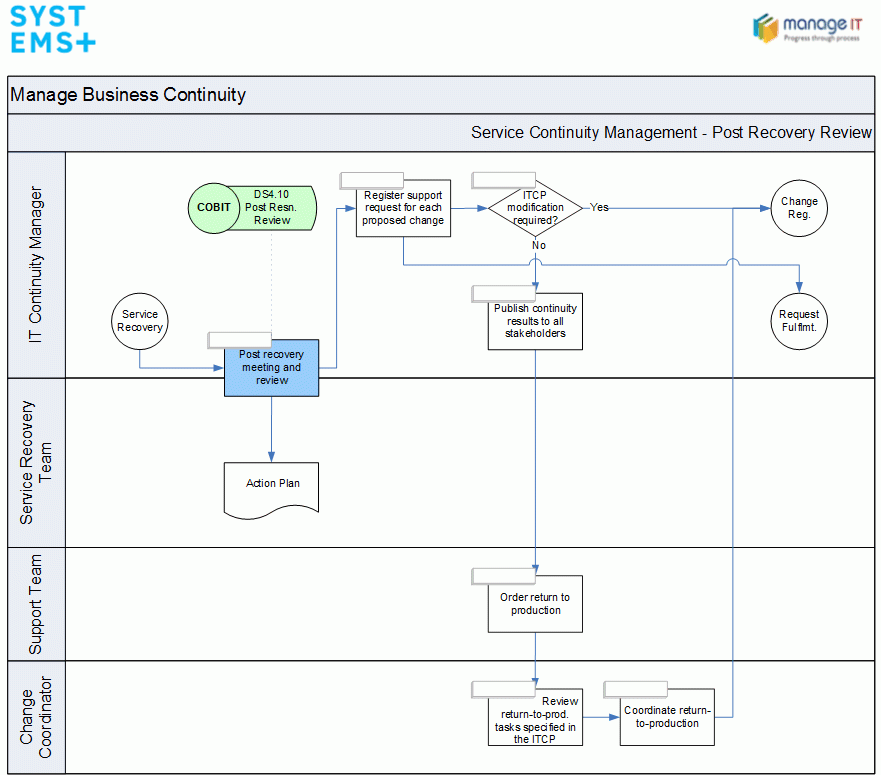The height and width of the screenshot is (775, 881).
Task: Click the manage IT logo
Action: pos(807,28)
